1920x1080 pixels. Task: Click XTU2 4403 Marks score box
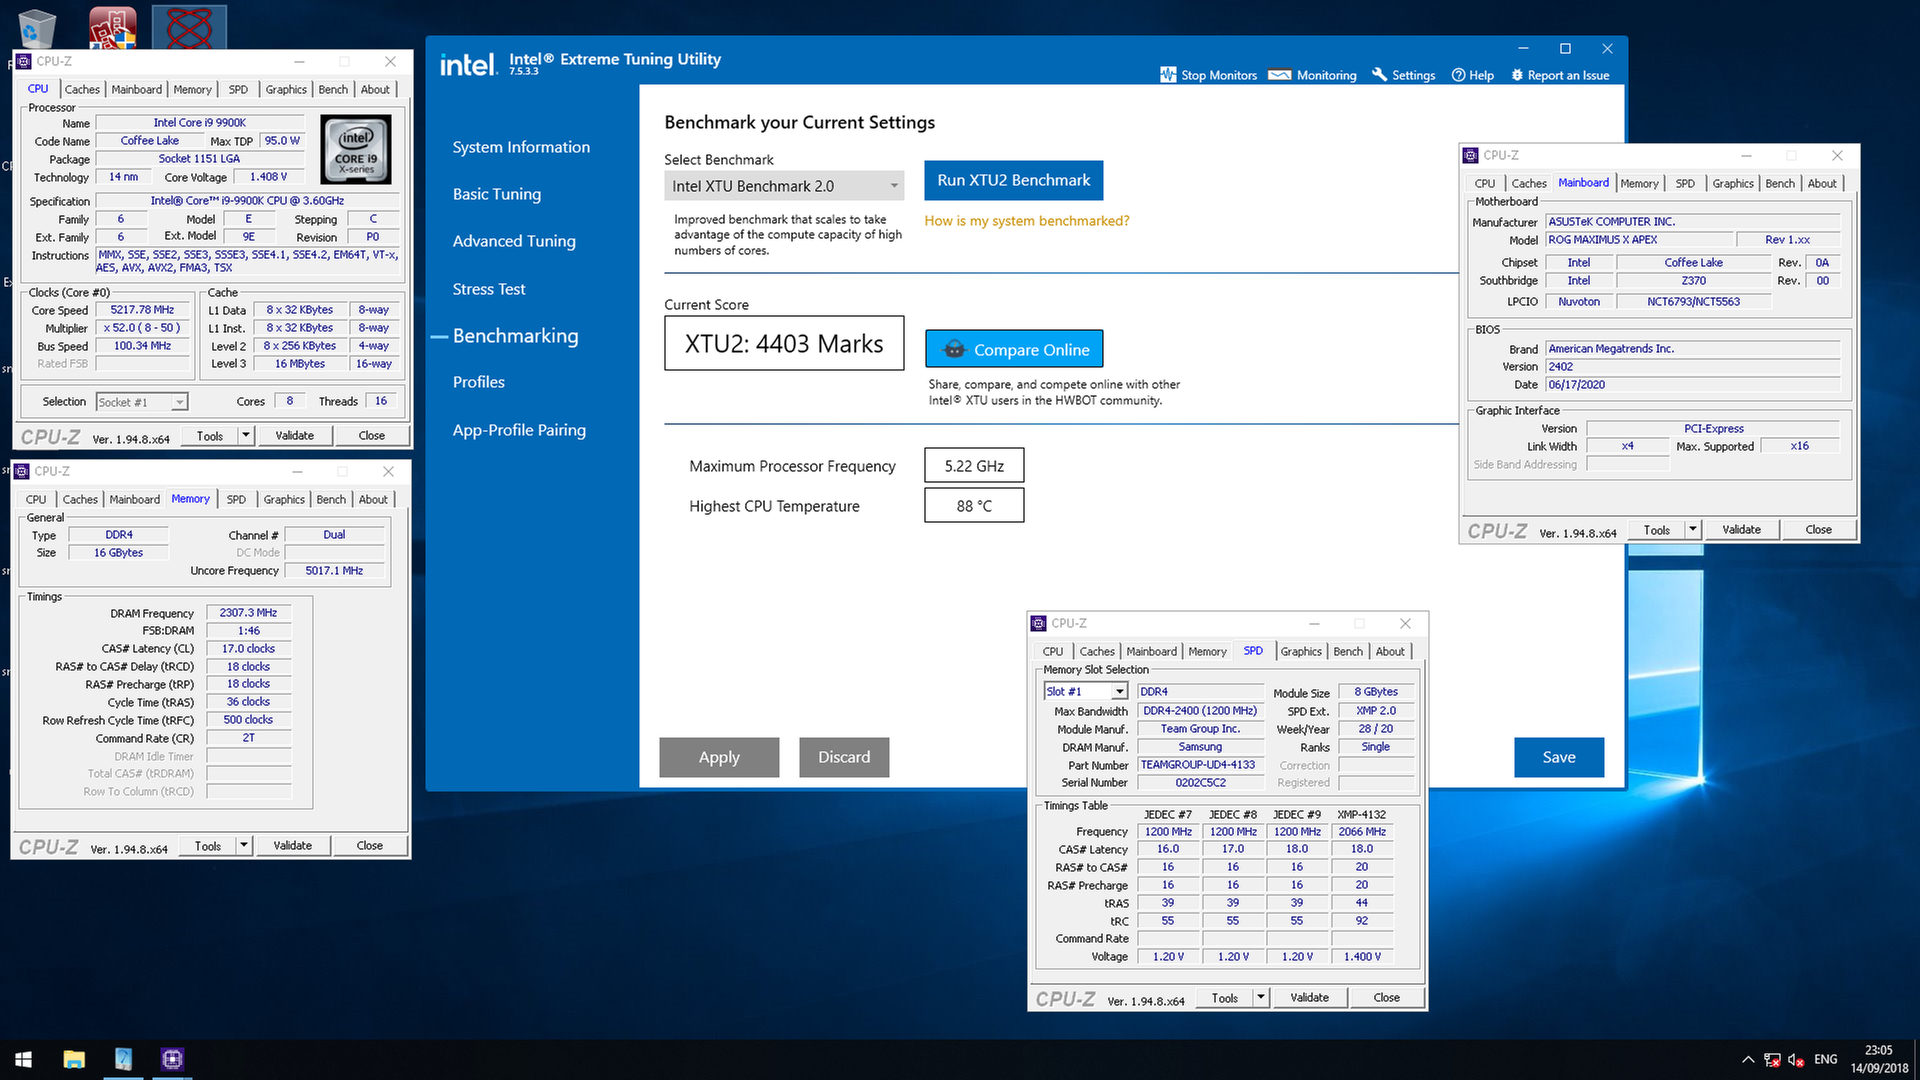784,343
